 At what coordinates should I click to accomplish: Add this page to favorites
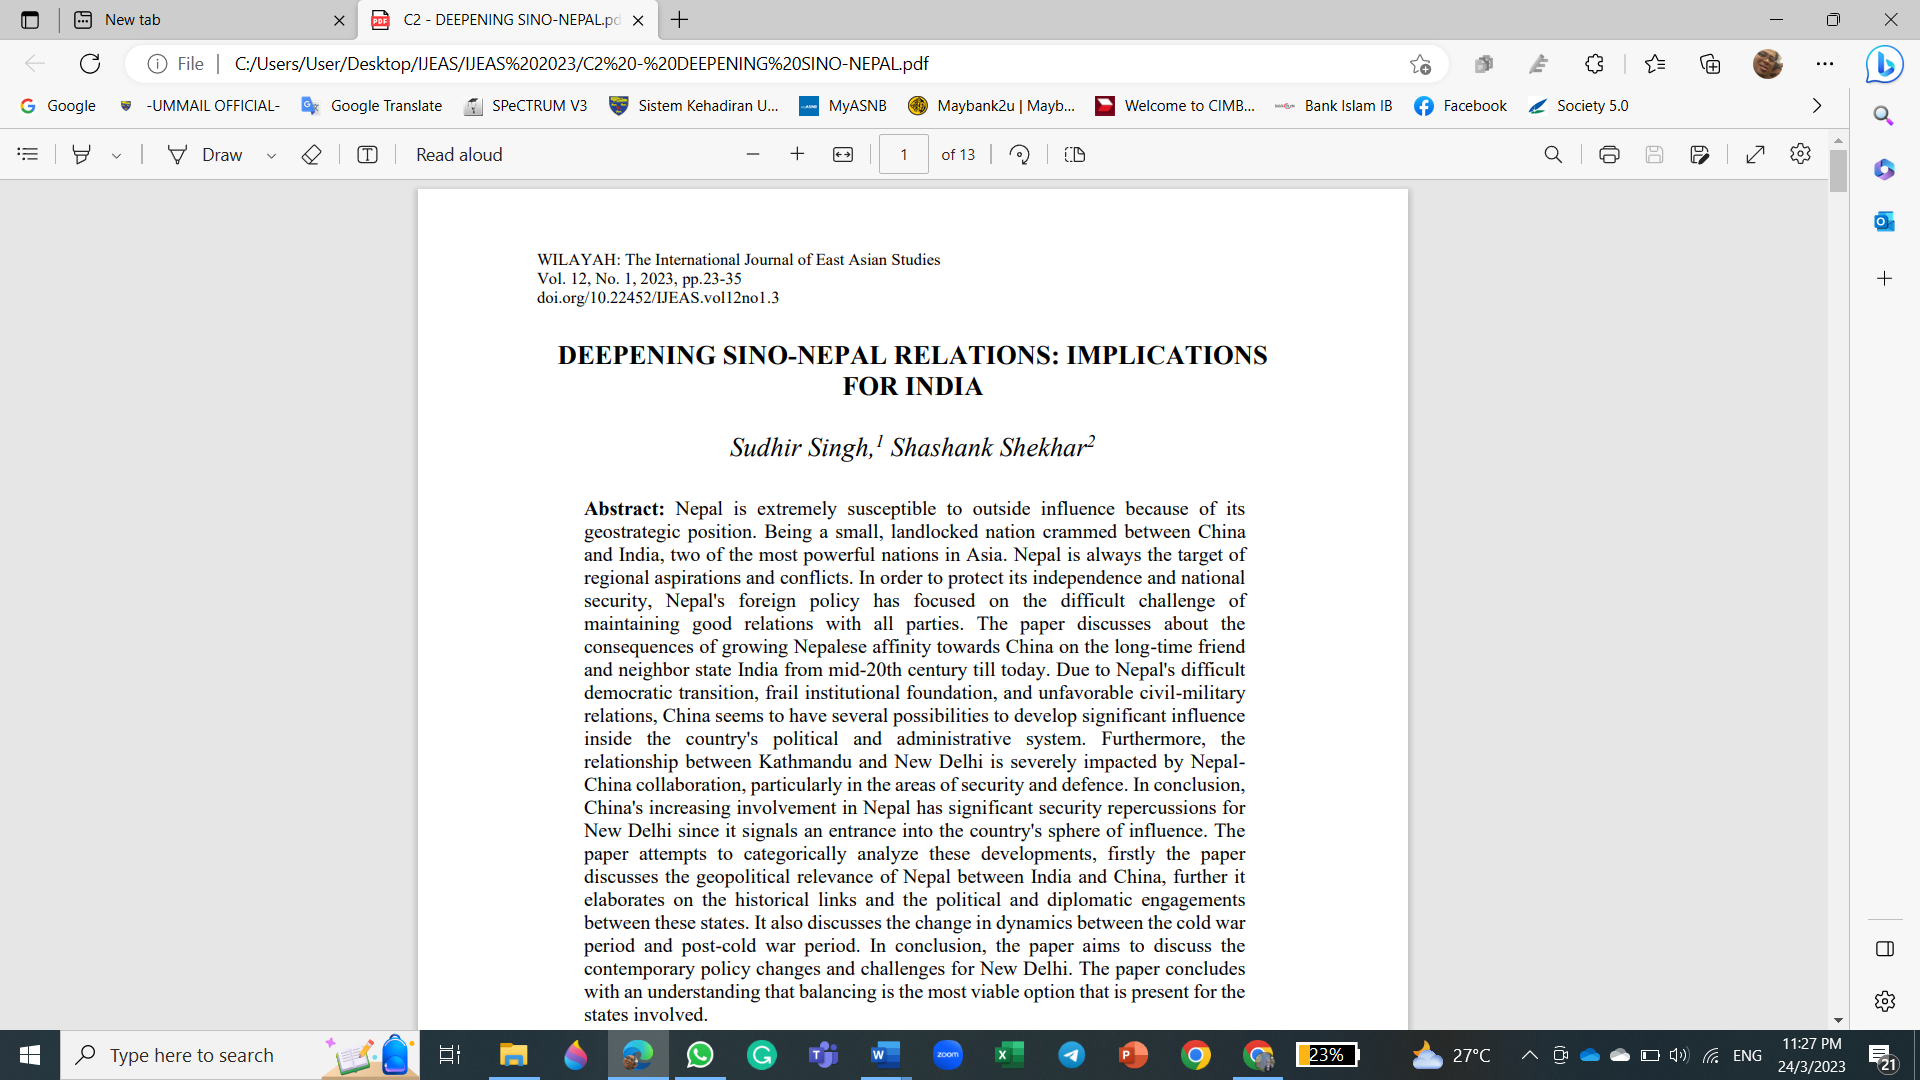[x=1420, y=64]
